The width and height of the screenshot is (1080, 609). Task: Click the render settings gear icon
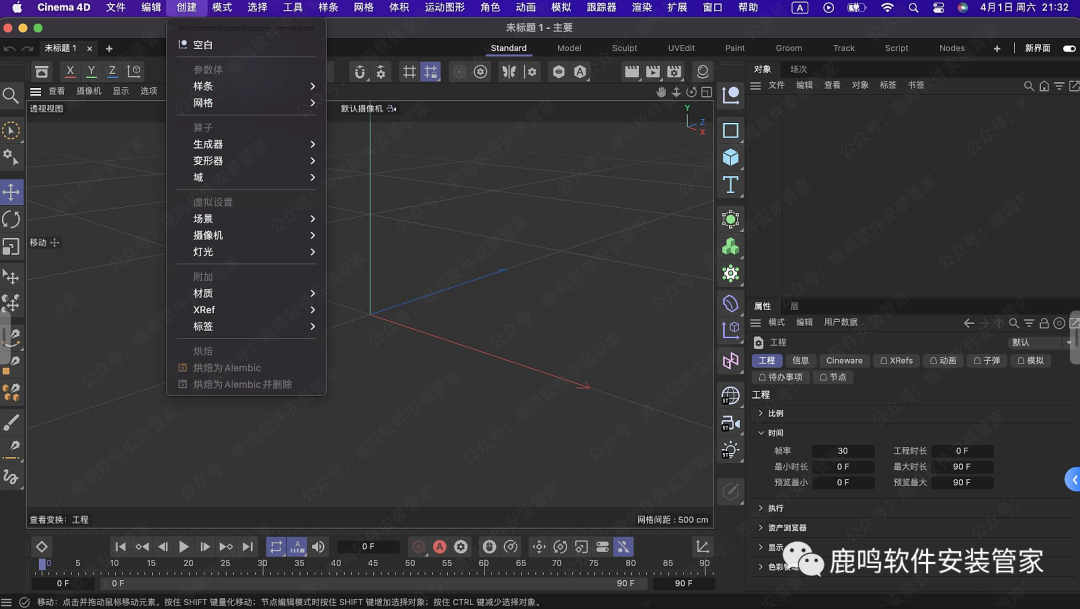pos(675,72)
